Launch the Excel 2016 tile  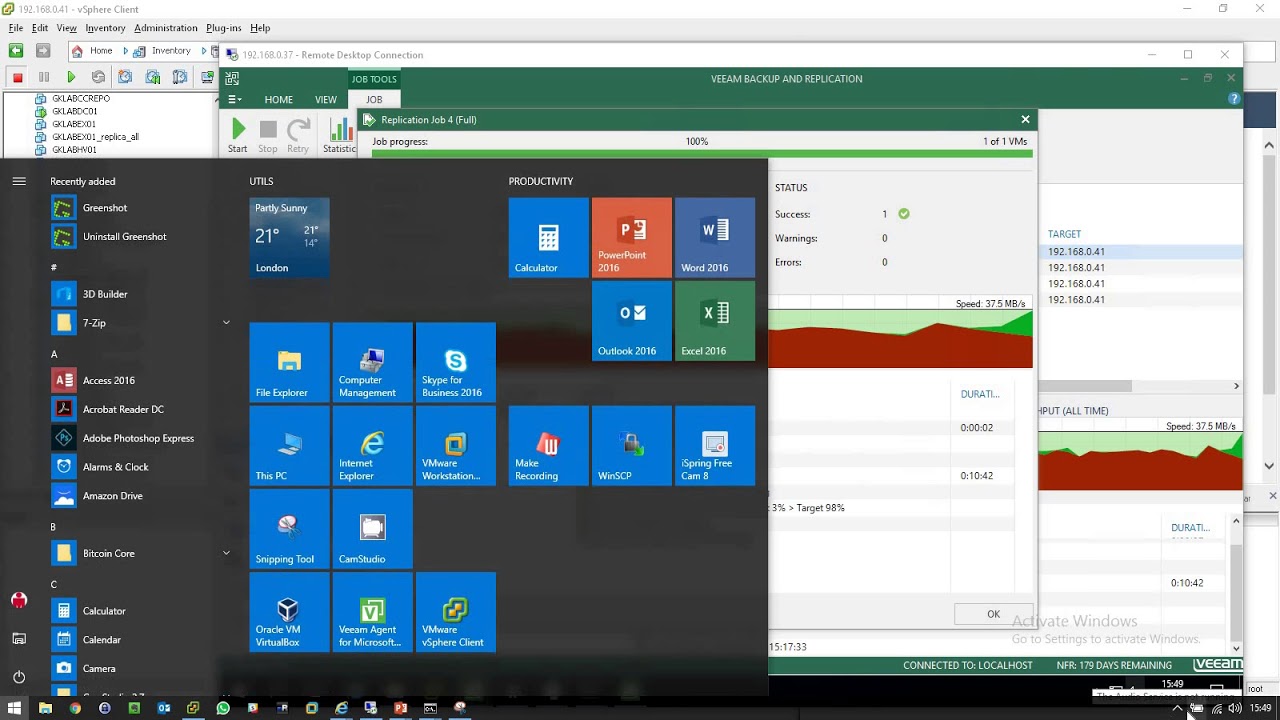tap(714, 321)
